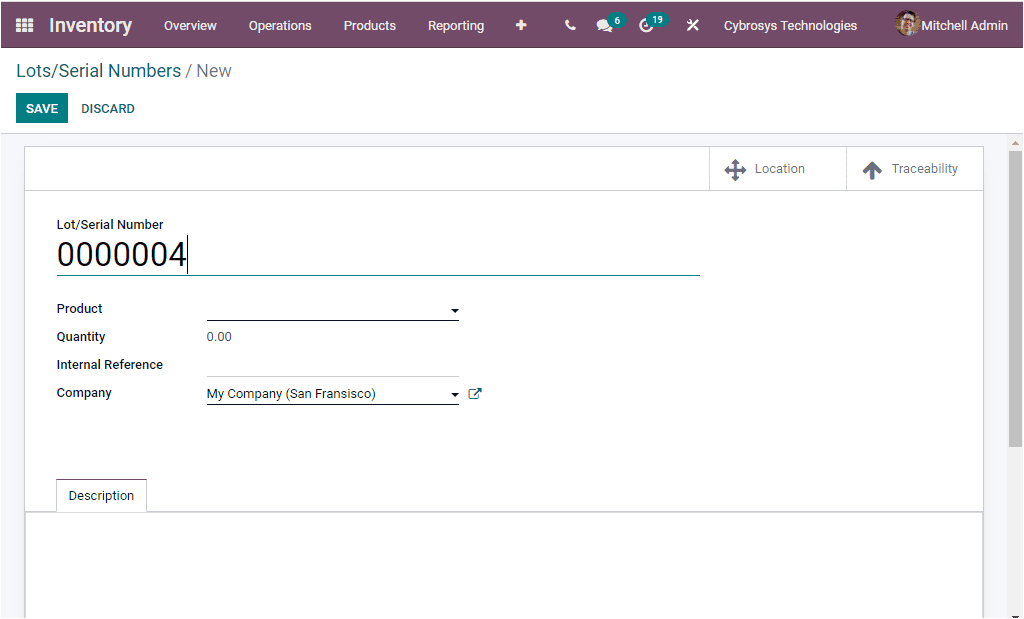The height and width of the screenshot is (619, 1024).
Task: Open Company record external link icon
Action: tap(474, 393)
